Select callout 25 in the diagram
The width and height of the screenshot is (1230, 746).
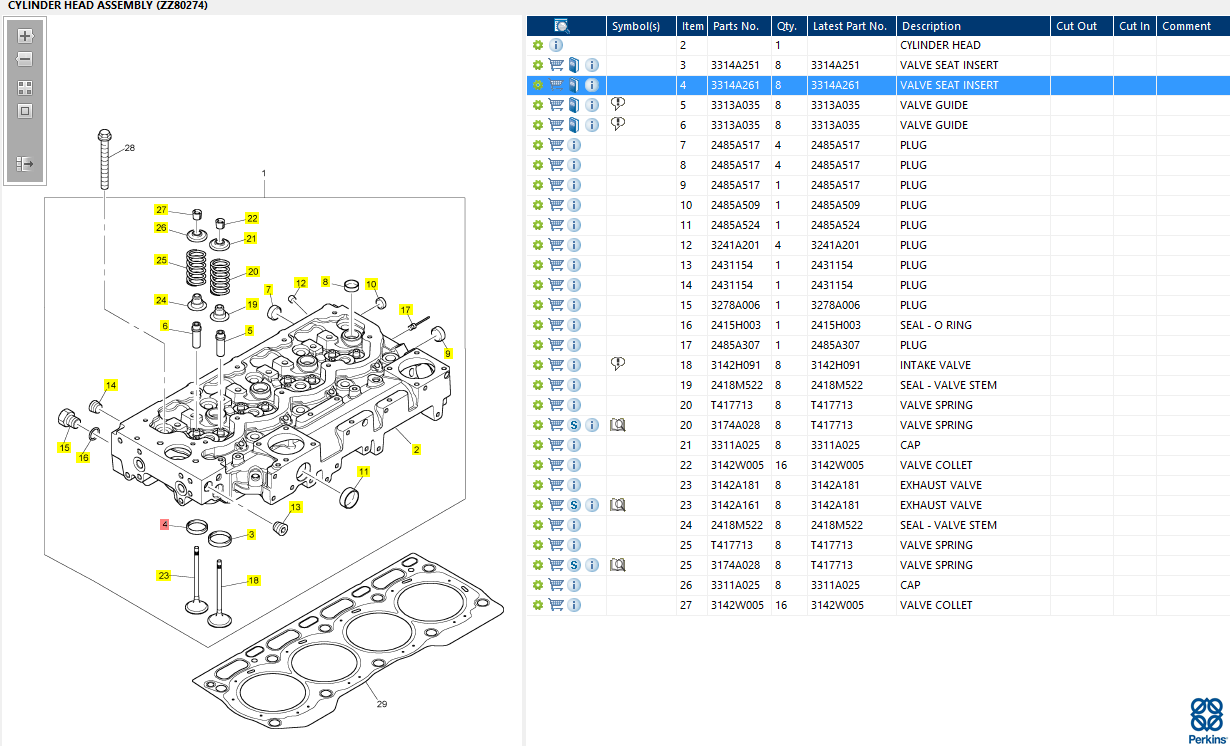point(161,260)
